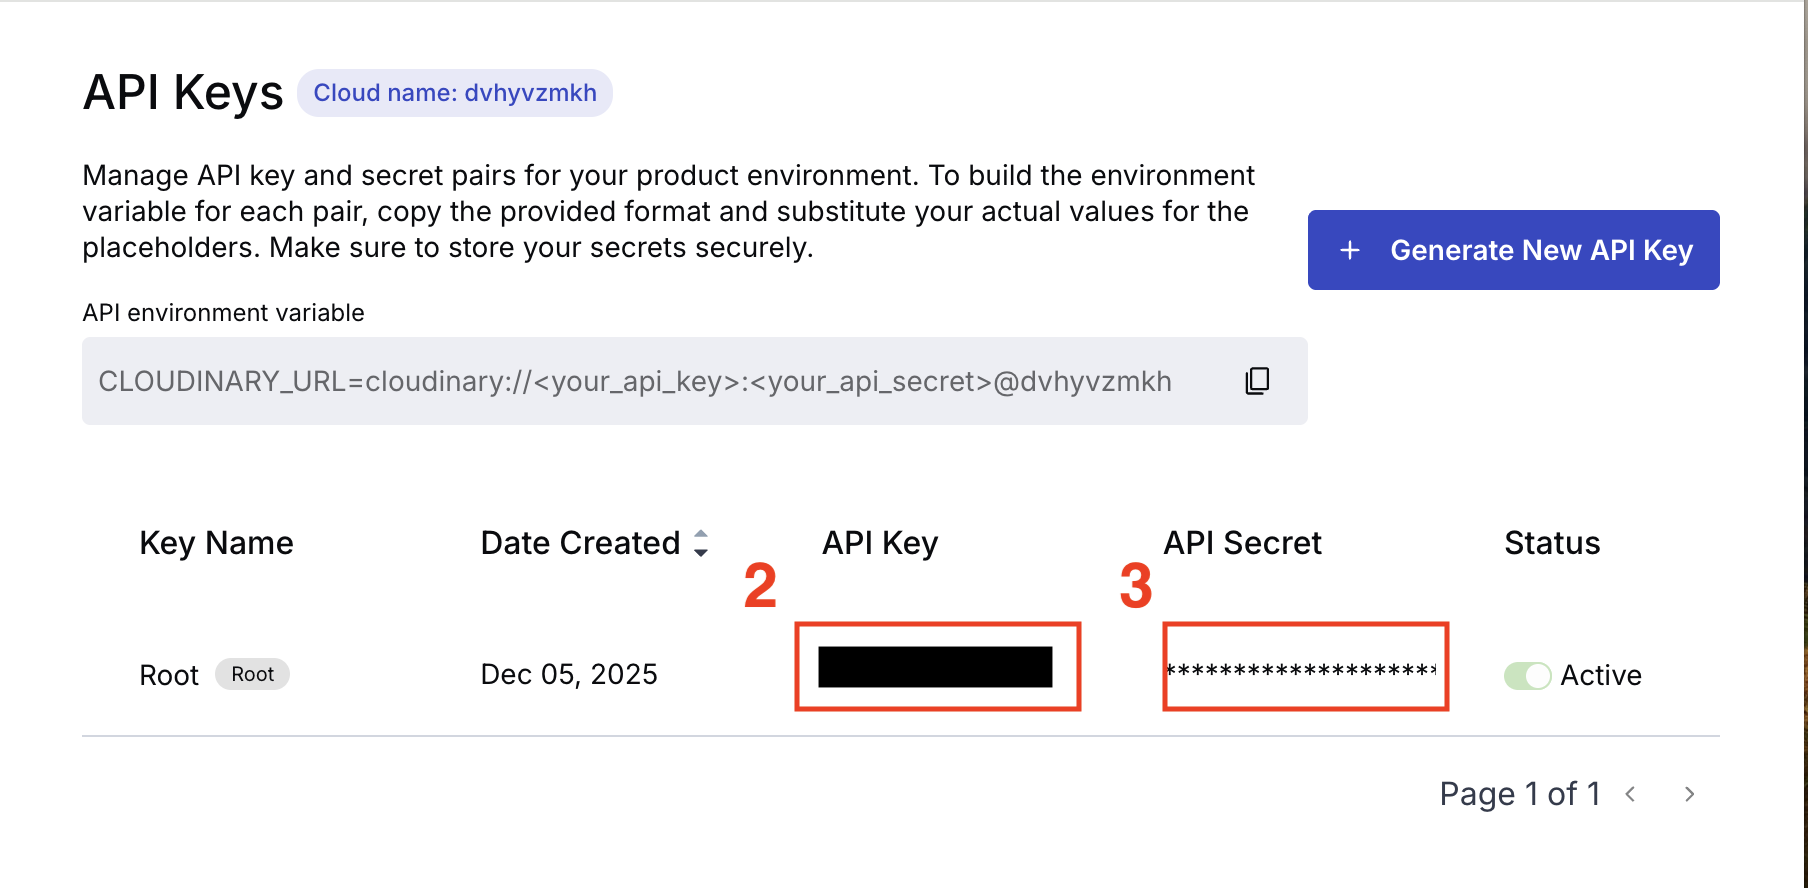1808x888 pixels.
Task: Copy the CLOUDINARY_URL environment variable
Action: tap(1257, 380)
